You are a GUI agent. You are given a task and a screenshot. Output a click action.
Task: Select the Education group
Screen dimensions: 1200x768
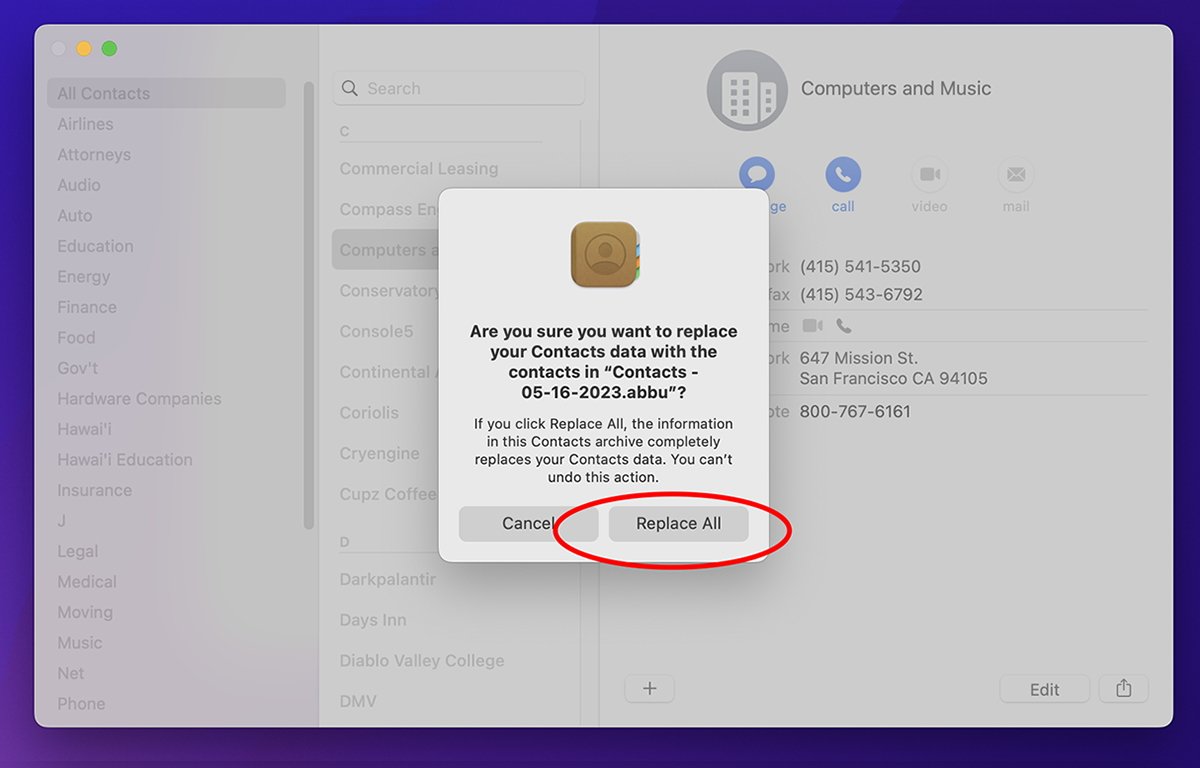[x=95, y=246]
